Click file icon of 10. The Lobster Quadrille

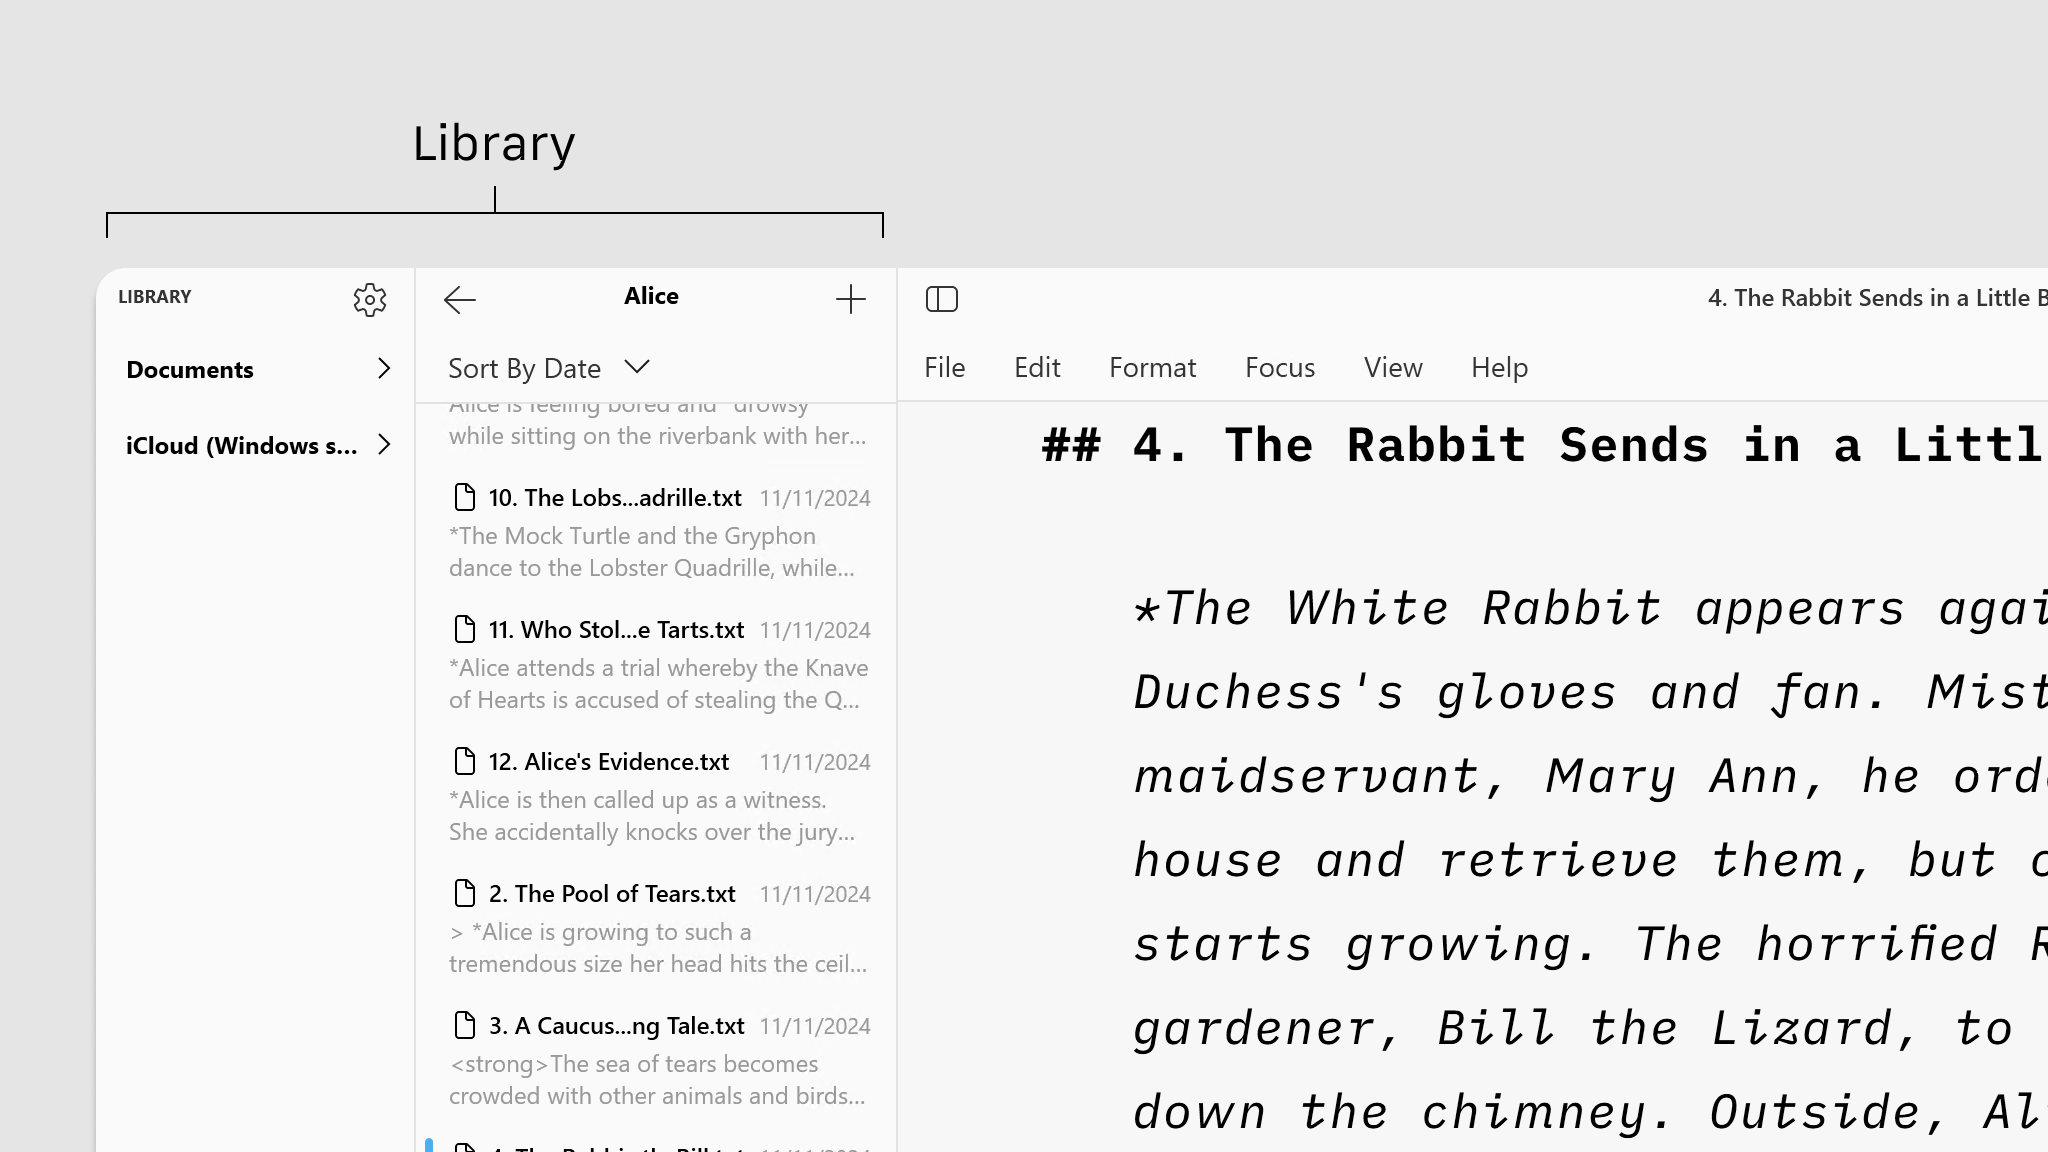pyautogui.click(x=465, y=497)
